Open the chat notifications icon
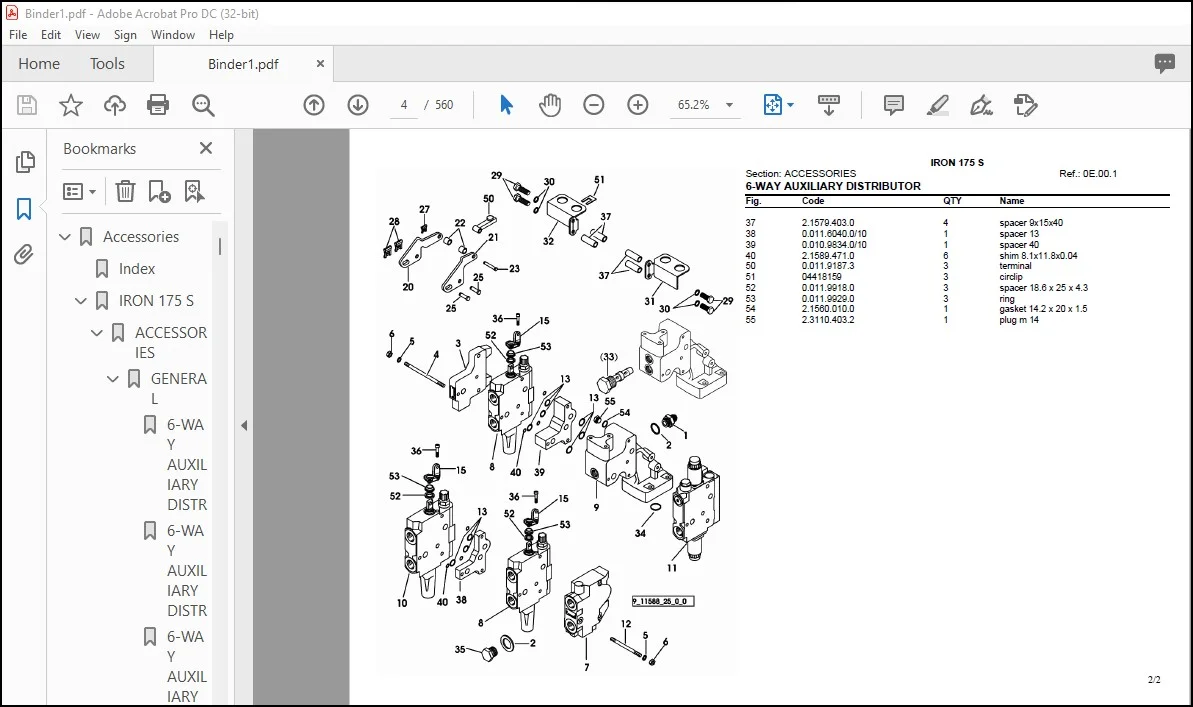Viewport: 1193px width, 707px height. (x=1164, y=63)
